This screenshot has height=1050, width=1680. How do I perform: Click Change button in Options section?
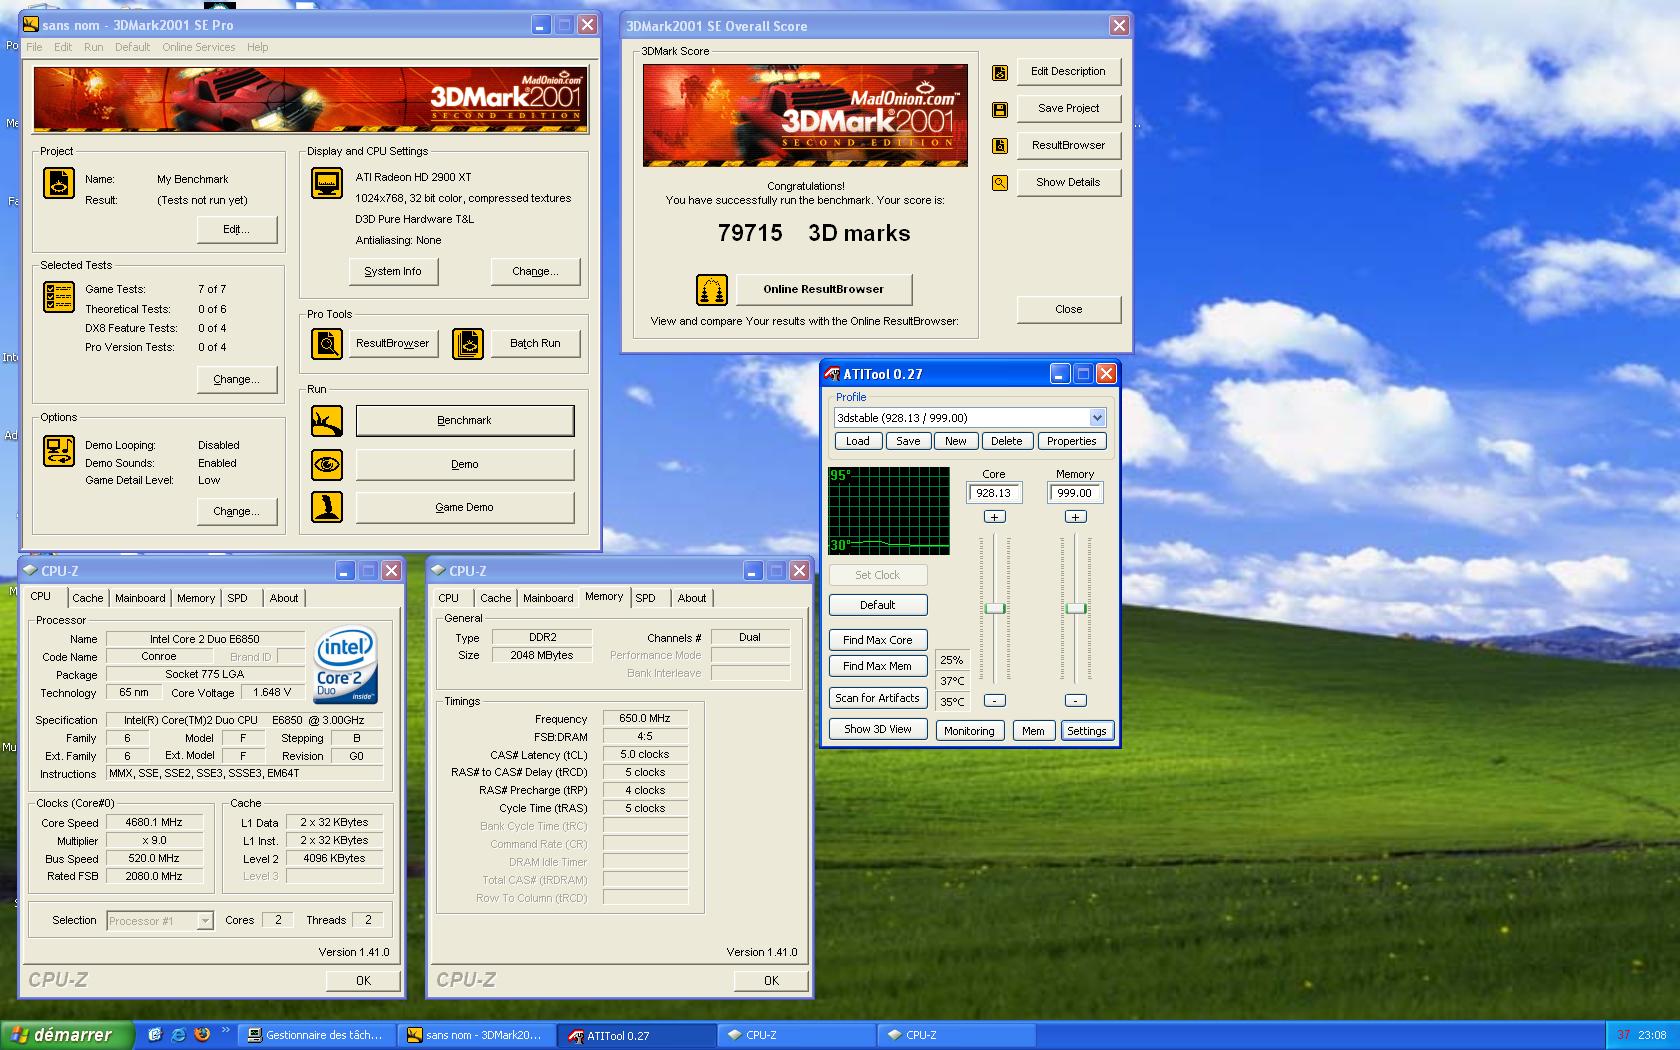point(237,511)
